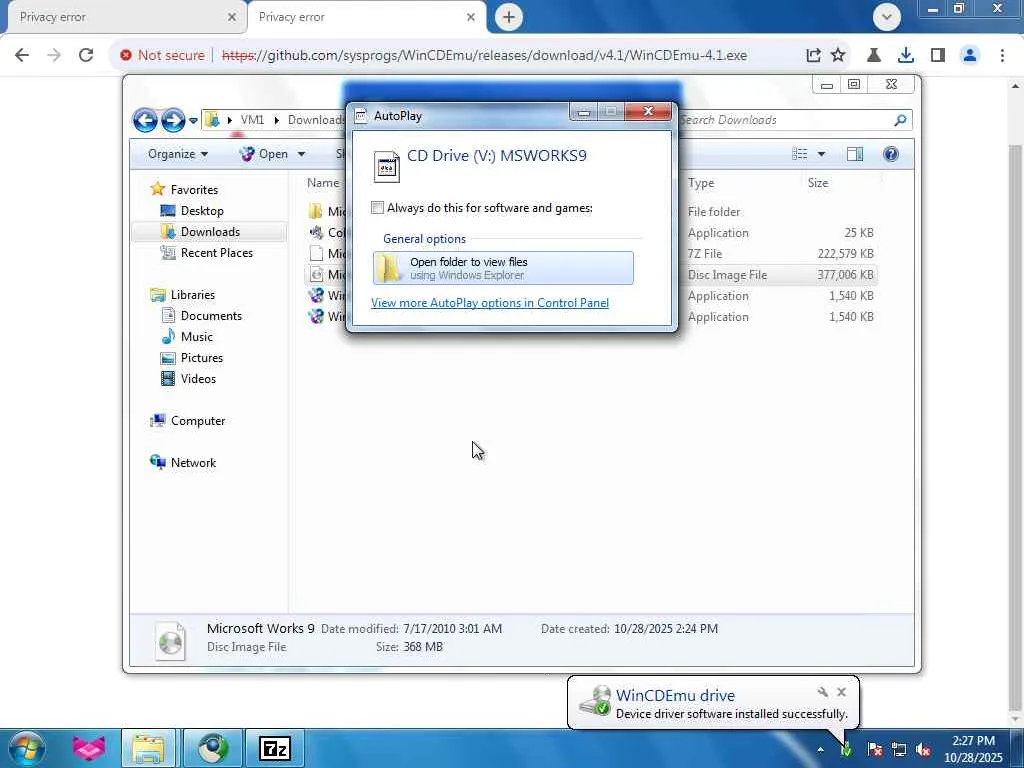Open Explorer recent locations dropdown
The image size is (1024, 768).
tap(193, 121)
